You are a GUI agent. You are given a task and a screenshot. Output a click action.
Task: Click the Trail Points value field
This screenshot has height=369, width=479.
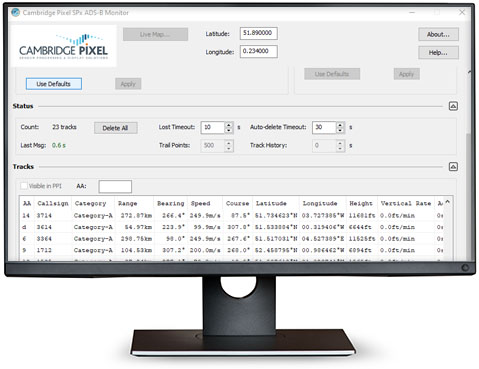coord(213,146)
